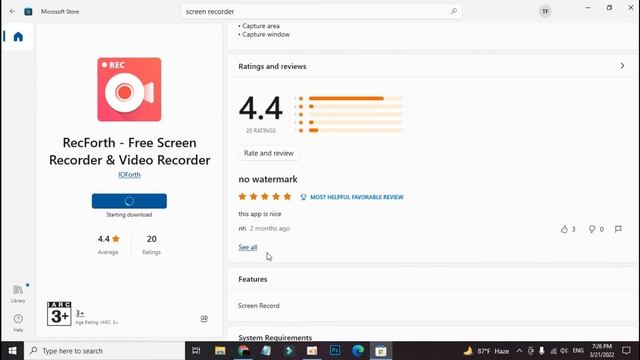Image resolution: width=640 pixels, height=360 pixels.
Task: Click the 'Capture window' bullet text
Action: 266,35
